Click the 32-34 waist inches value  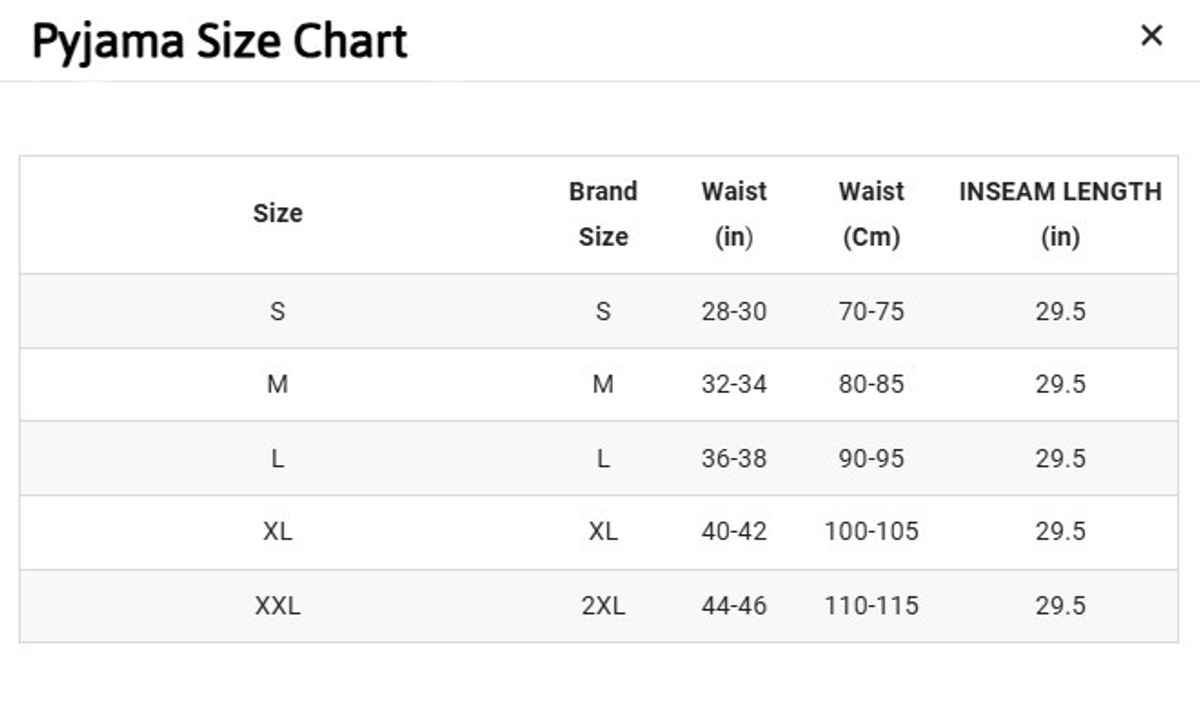pos(734,384)
